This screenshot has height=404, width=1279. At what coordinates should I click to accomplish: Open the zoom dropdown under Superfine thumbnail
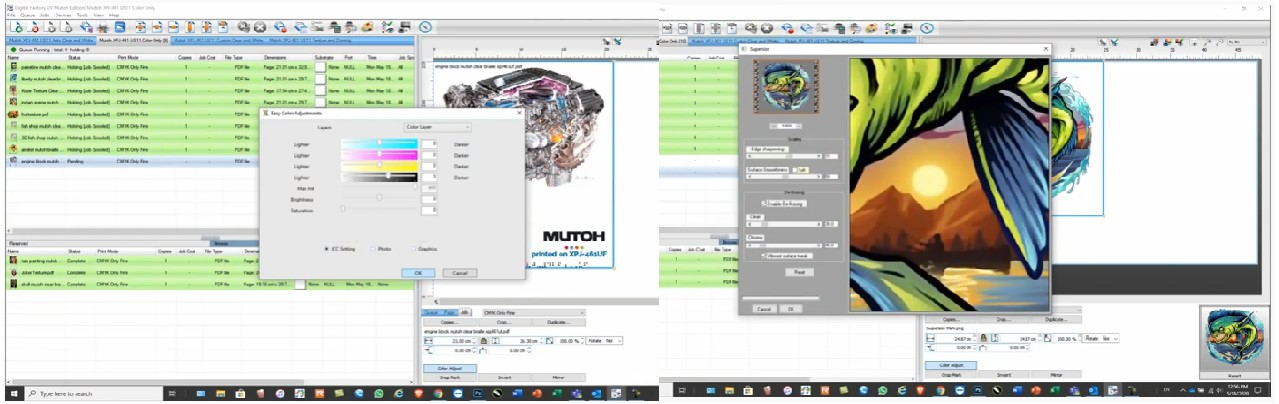point(785,125)
